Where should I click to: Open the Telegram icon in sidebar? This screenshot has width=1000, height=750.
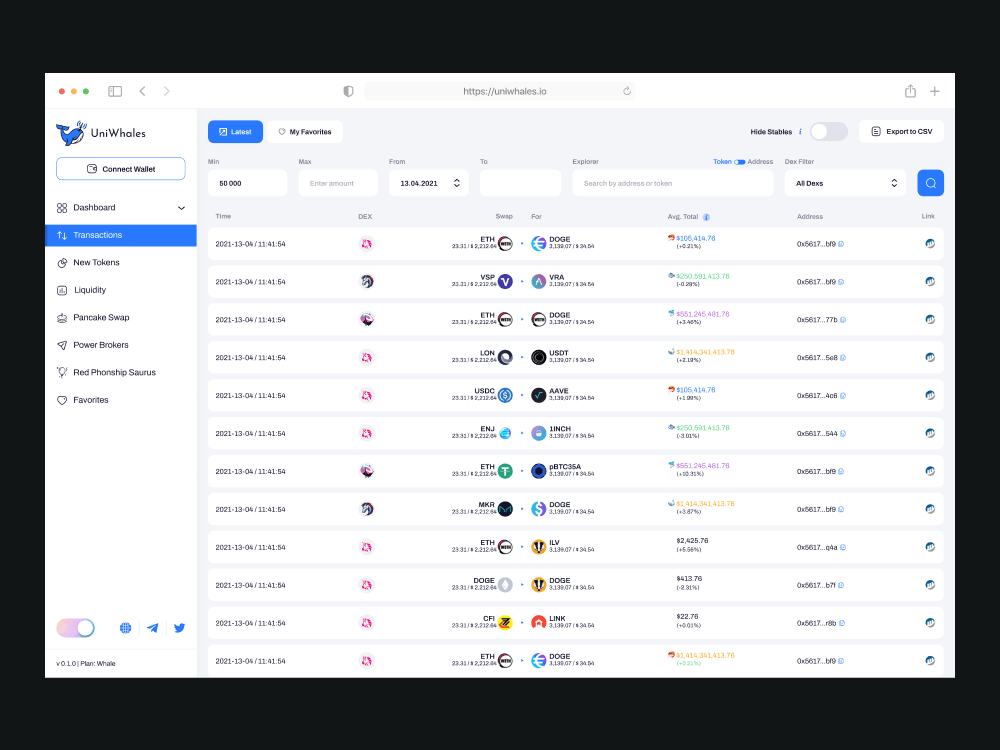(152, 628)
